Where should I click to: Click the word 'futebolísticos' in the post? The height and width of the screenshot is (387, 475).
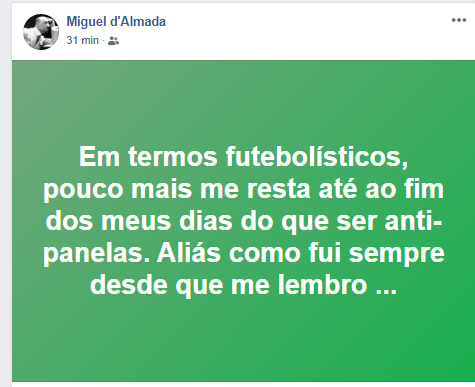point(317,157)
